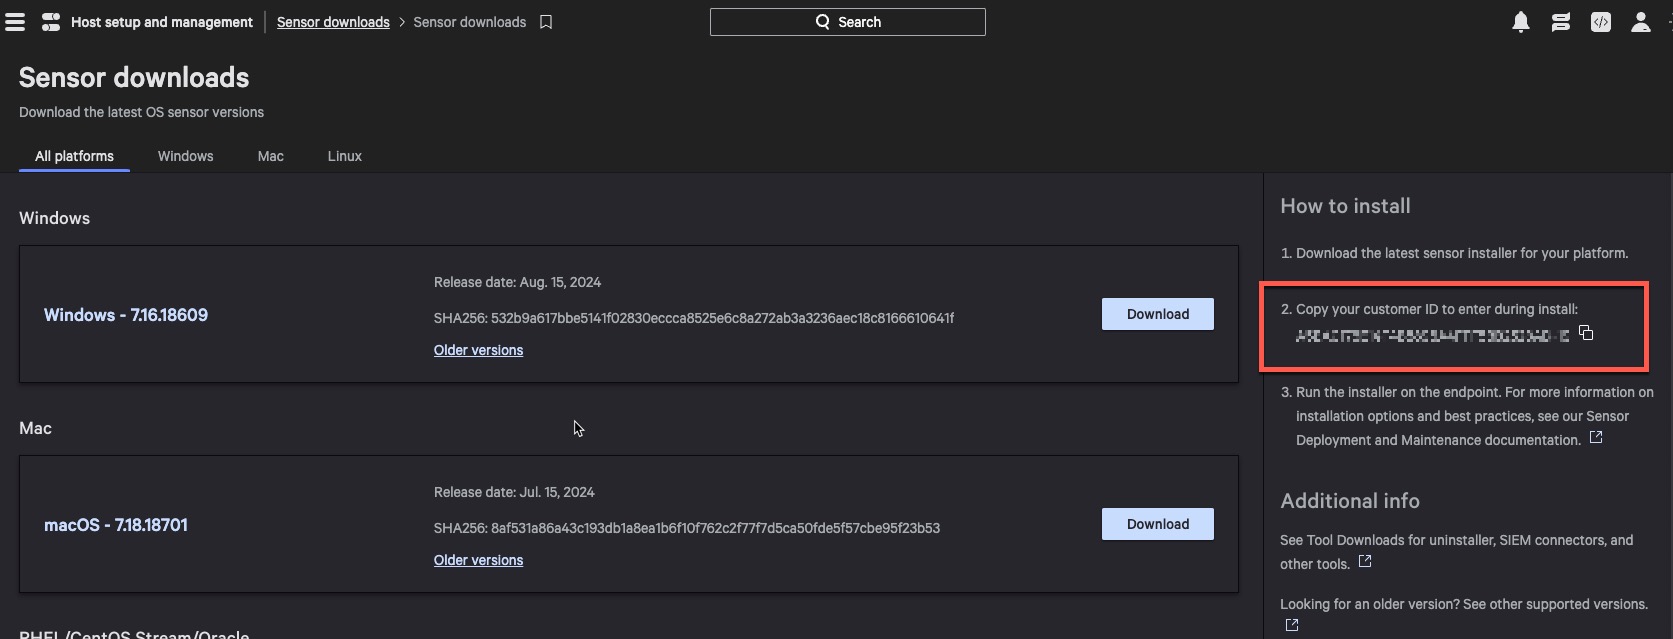
Task: Click the Falcon logo icon
Action: coord(50,22)
